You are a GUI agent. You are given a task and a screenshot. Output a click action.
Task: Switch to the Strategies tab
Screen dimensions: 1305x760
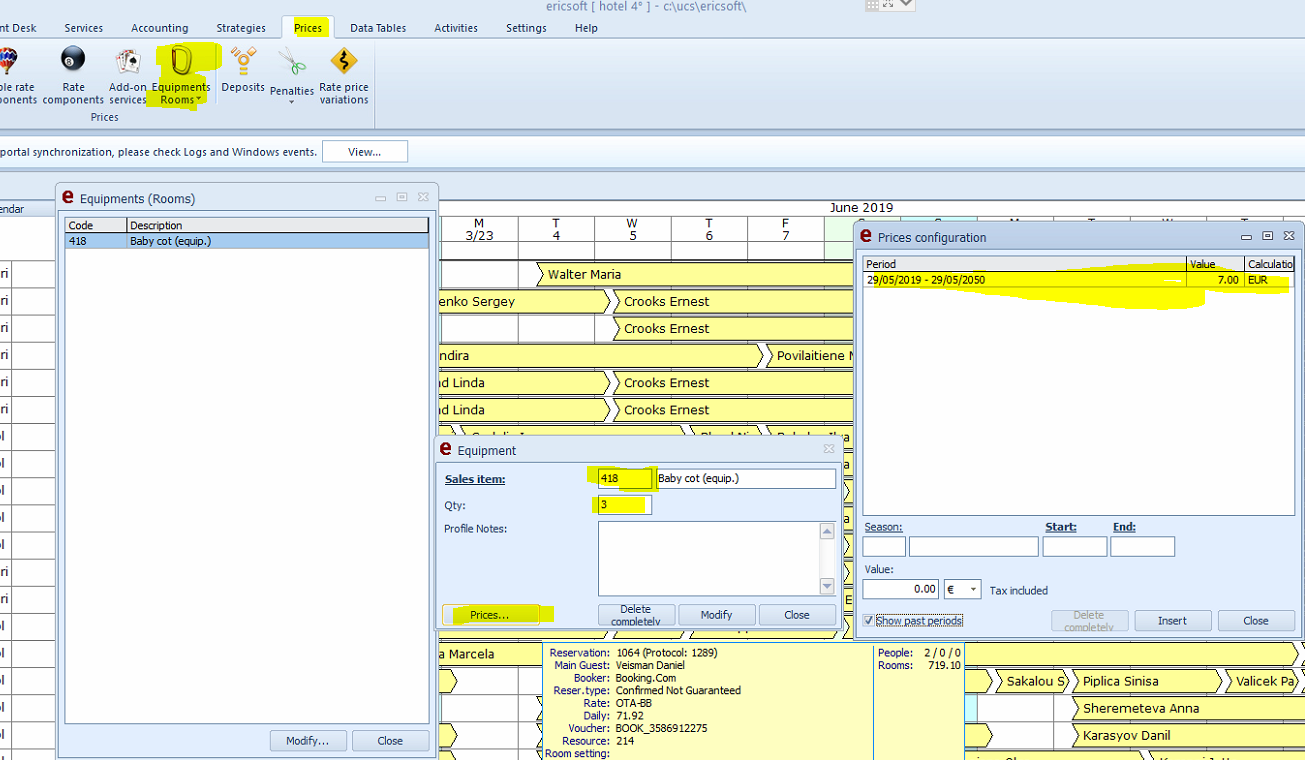241,28
